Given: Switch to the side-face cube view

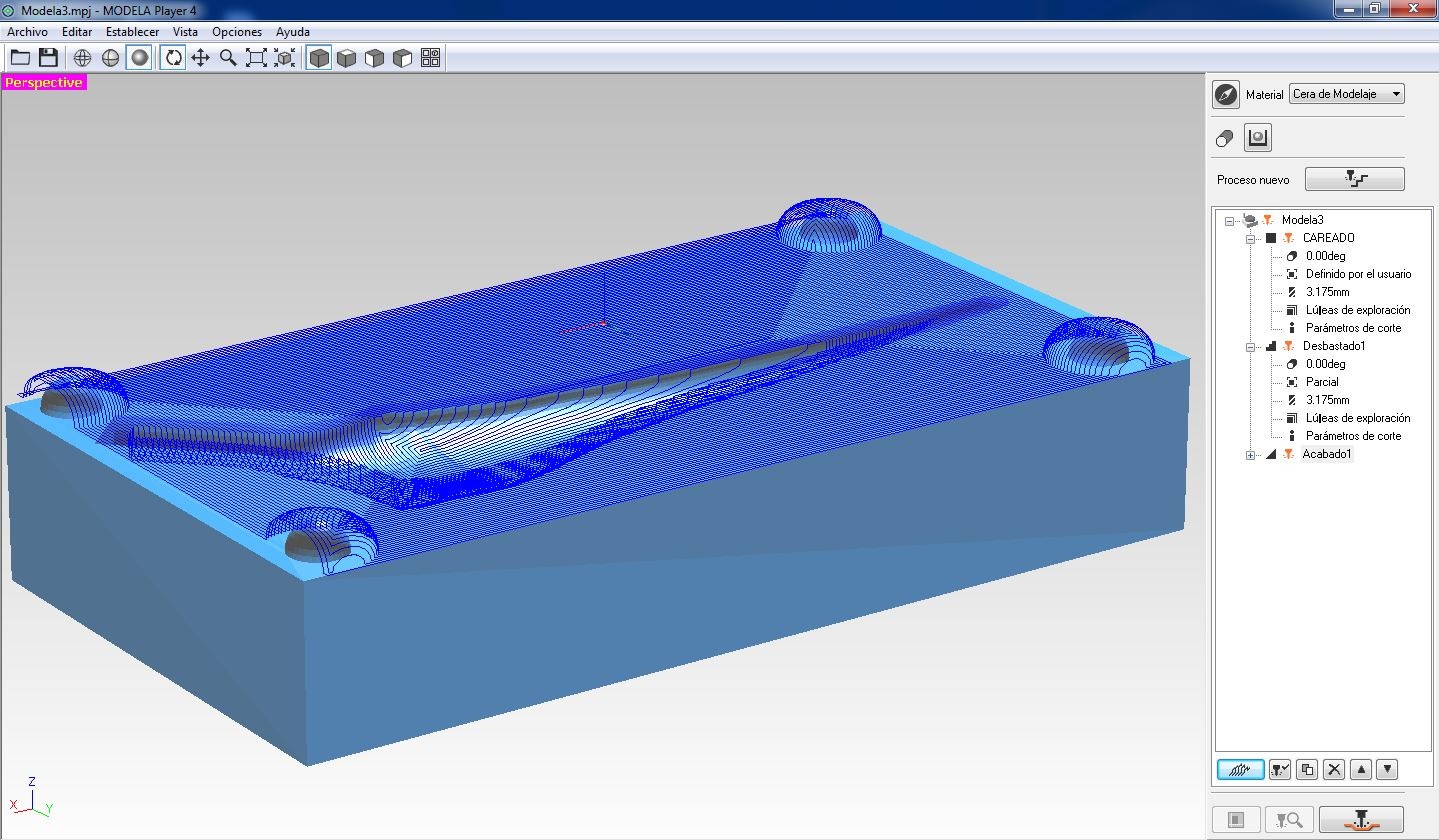Looking at the screenshot, I should [x=403, y=58].
